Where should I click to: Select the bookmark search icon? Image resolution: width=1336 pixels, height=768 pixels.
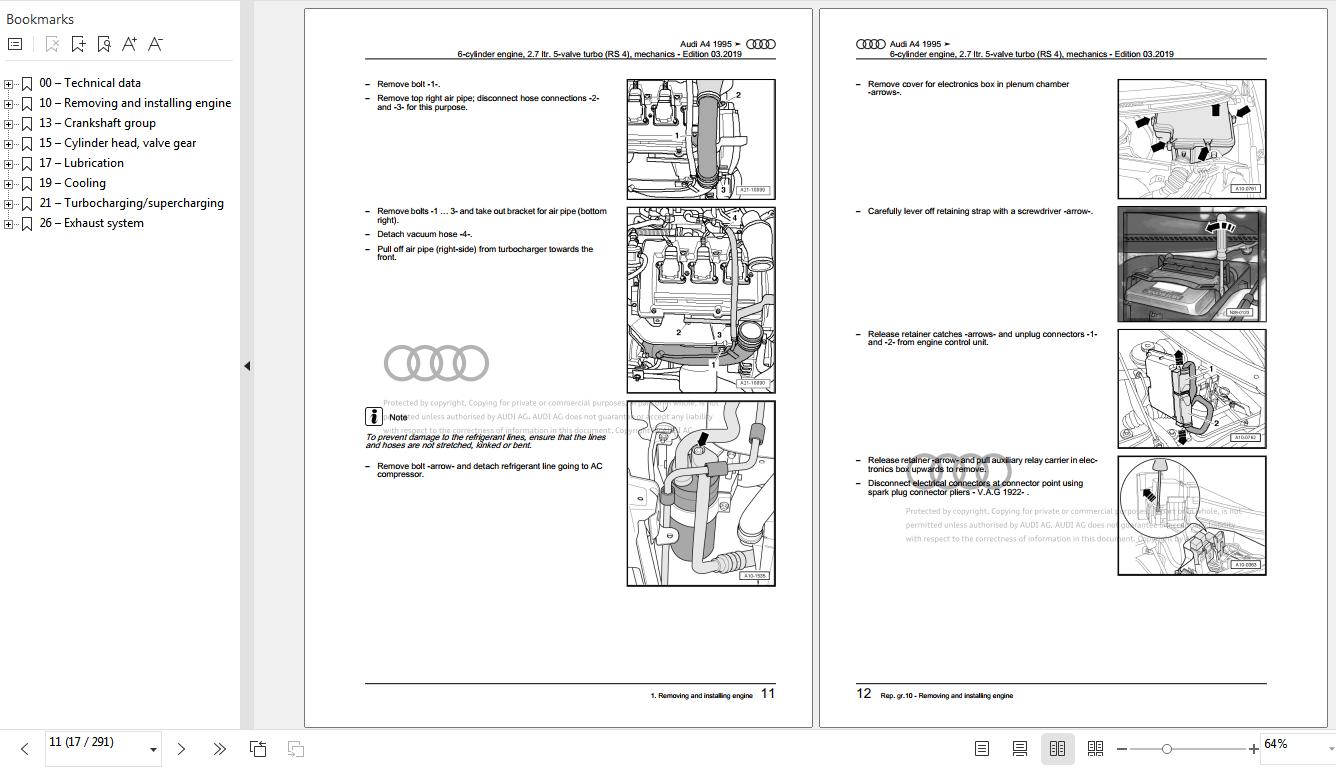tap(103, 44)
